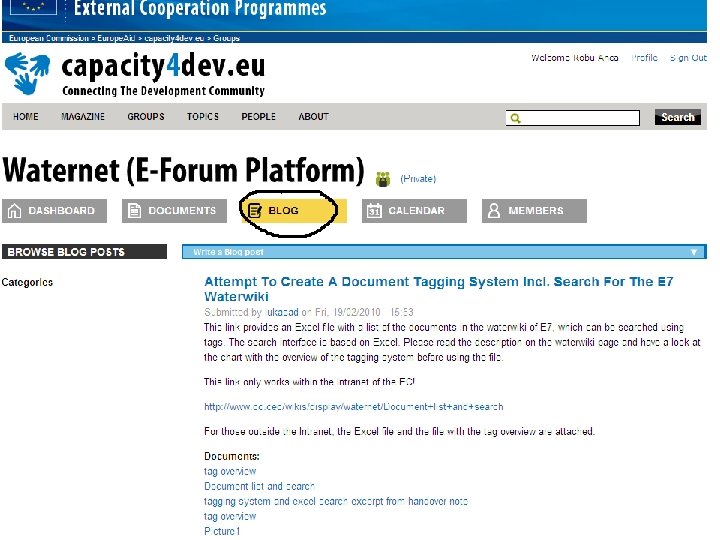Viewport: 720px width, 540px height.
Task: Open the Write a Blog post bar
Action: (x=444, y=252)
